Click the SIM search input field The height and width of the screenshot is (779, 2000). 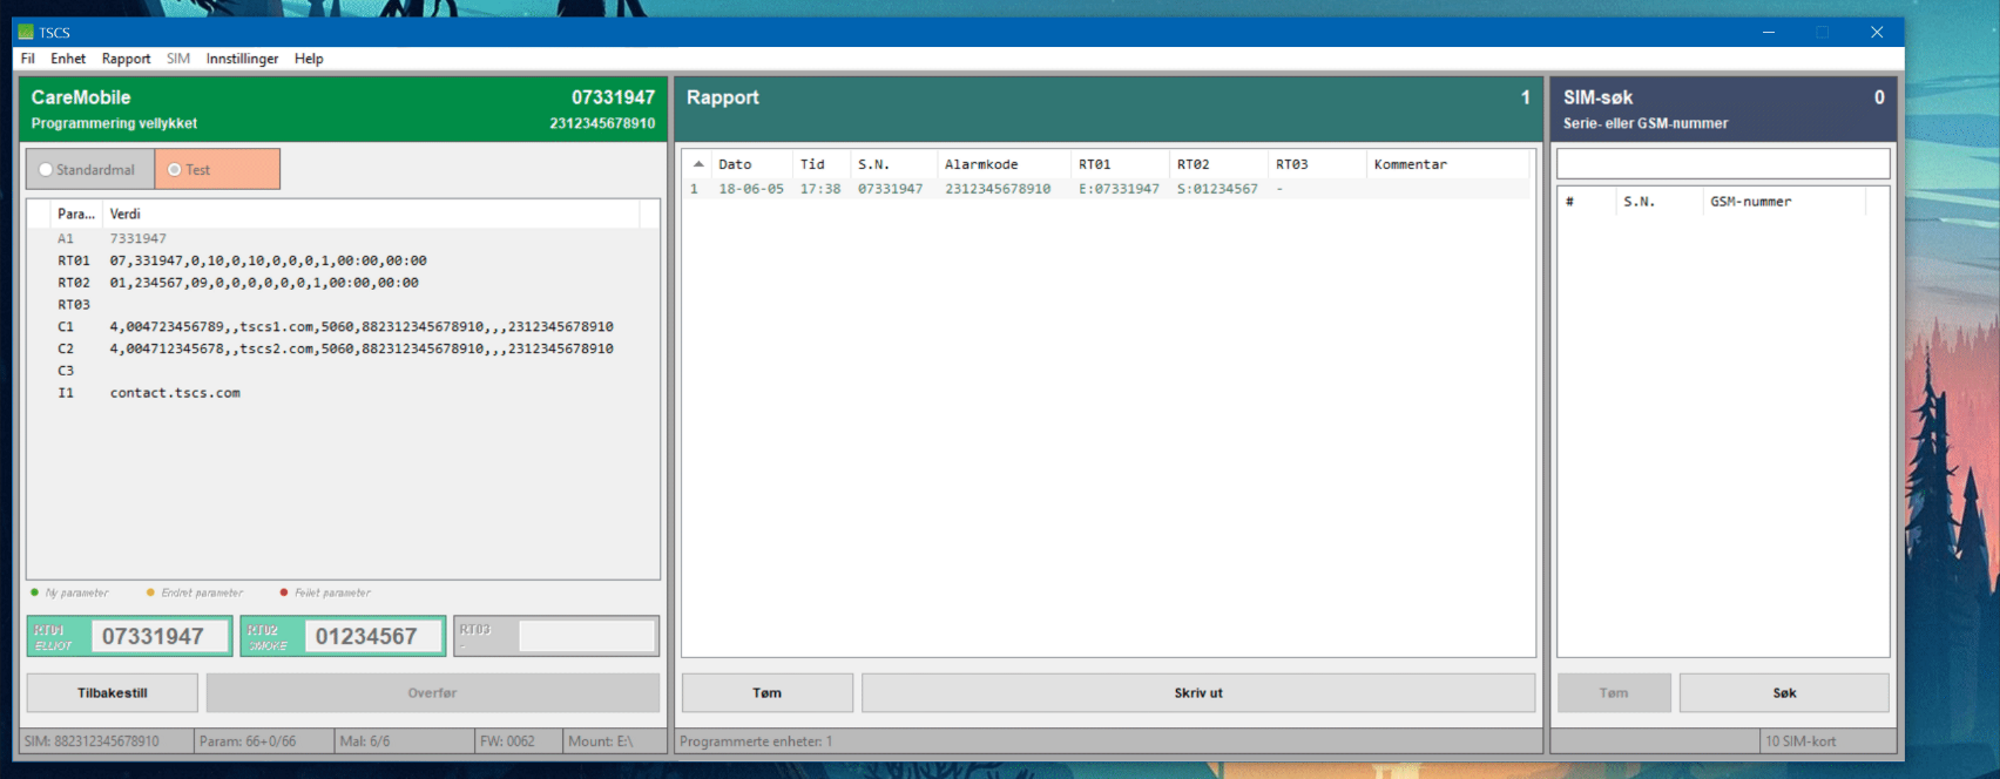coord(1723,163)
